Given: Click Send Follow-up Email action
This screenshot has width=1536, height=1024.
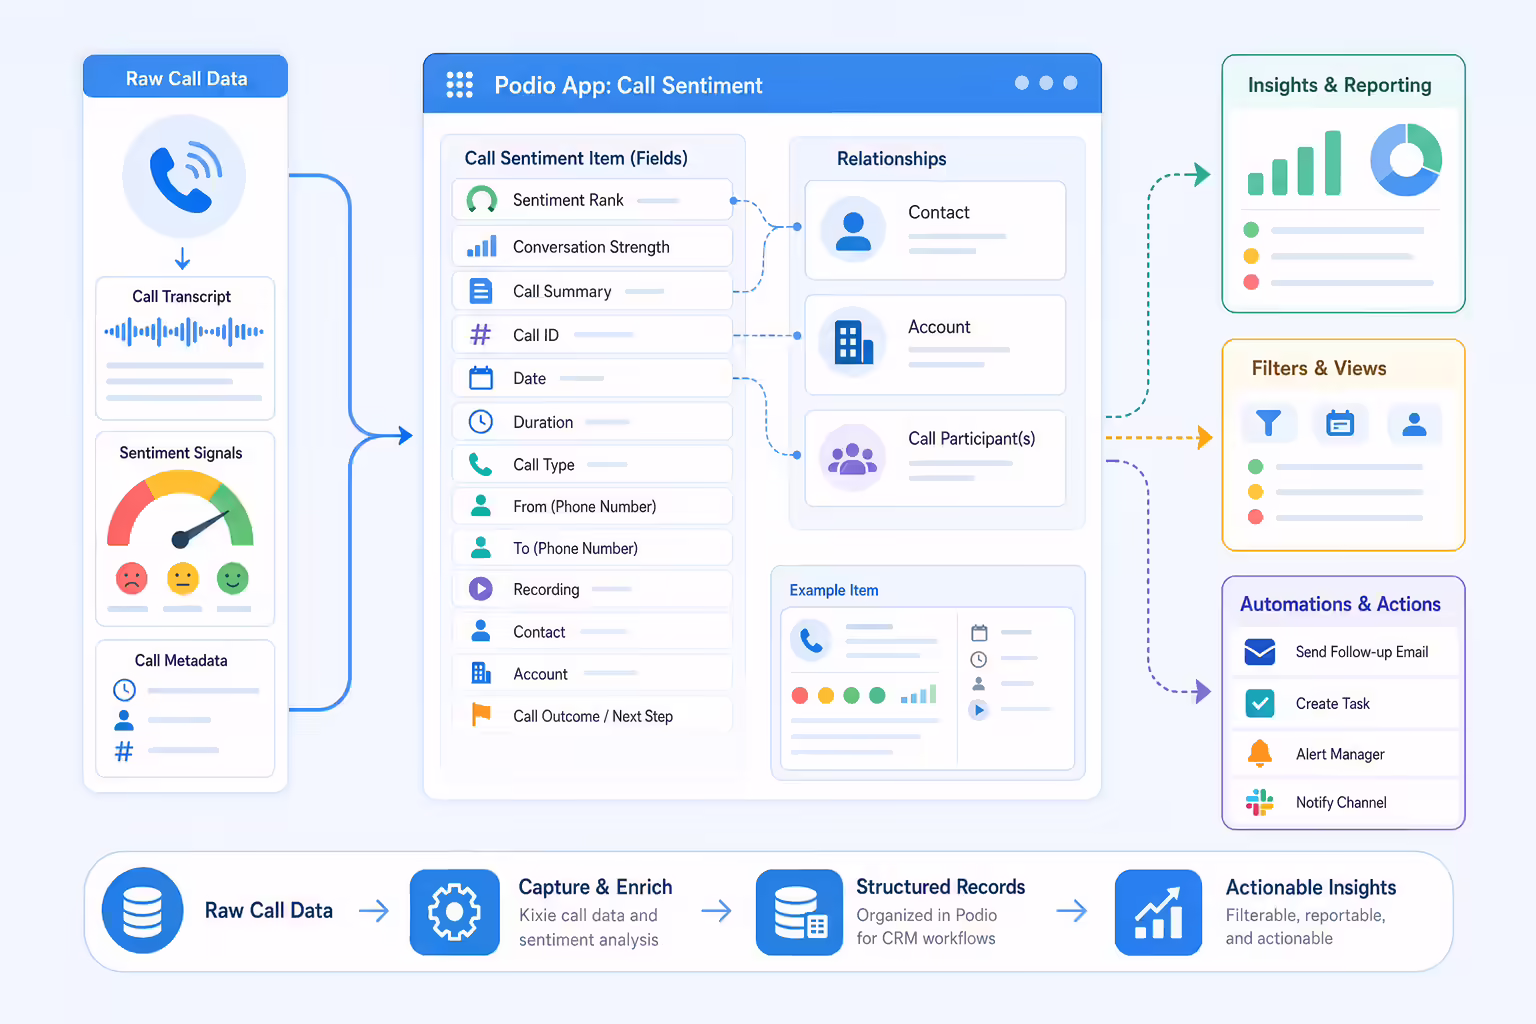Looking at the screenshot, I should 1346,652.
